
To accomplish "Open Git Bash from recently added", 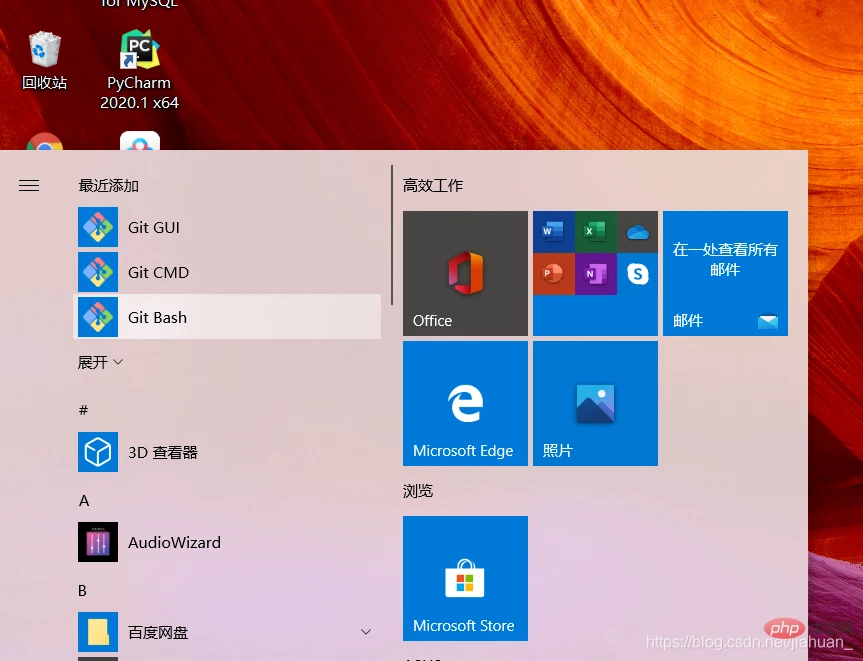I will tap(228, 317).
